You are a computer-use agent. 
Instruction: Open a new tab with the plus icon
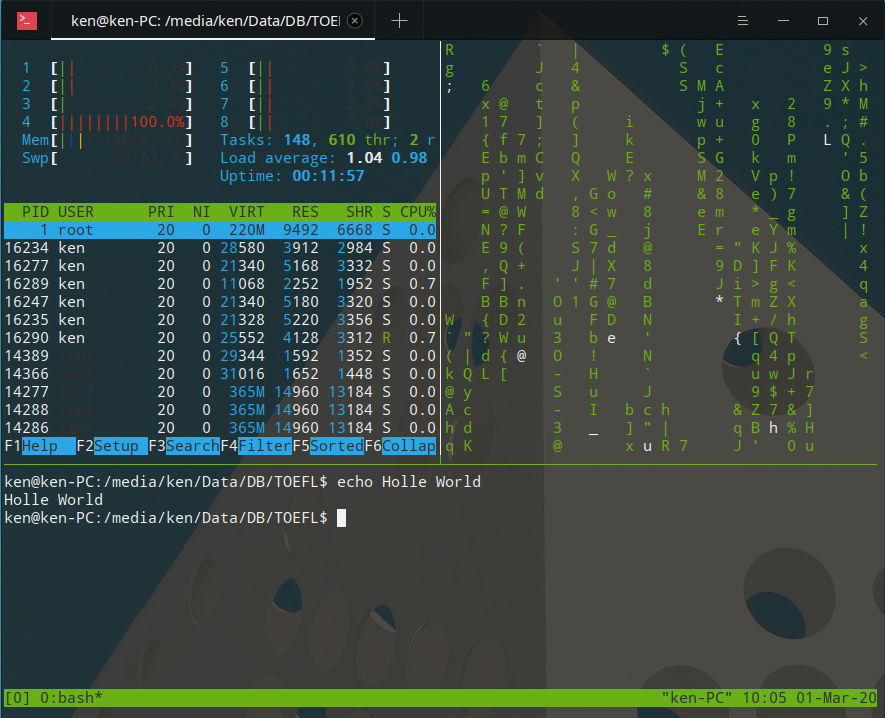click(399, 20)
